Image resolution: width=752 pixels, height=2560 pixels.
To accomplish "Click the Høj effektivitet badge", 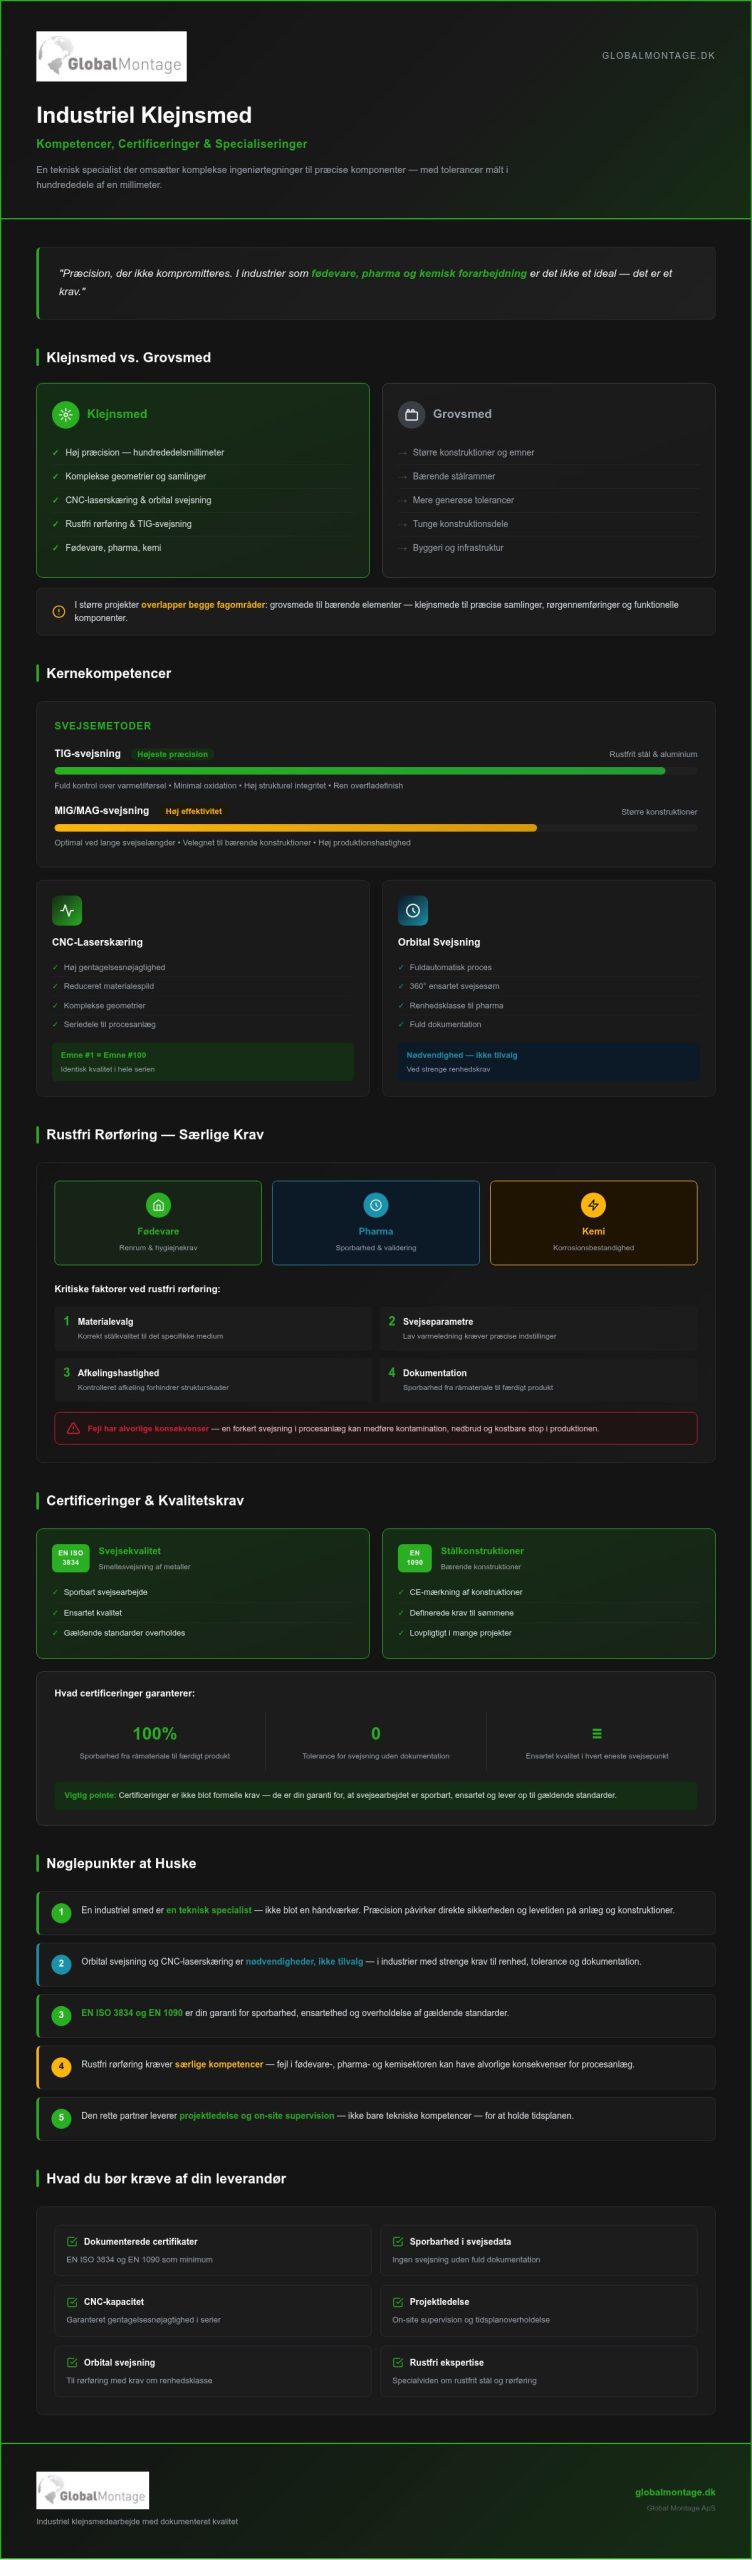I will click(x=194, y=811).
